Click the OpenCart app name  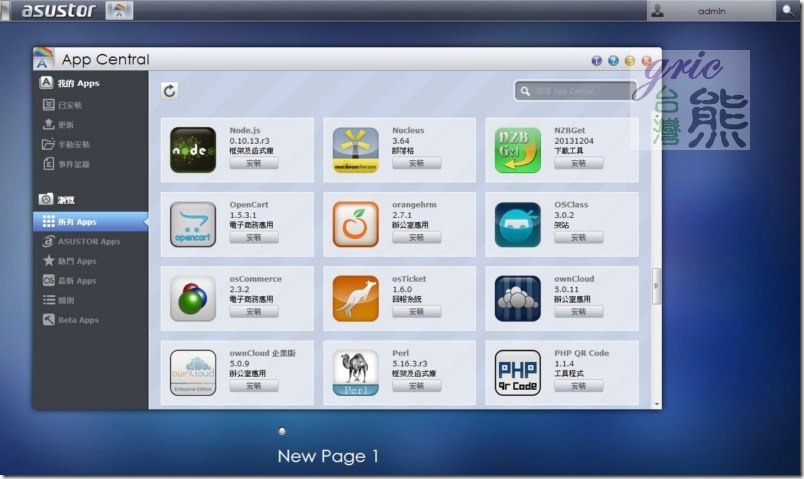pos(249,205)
